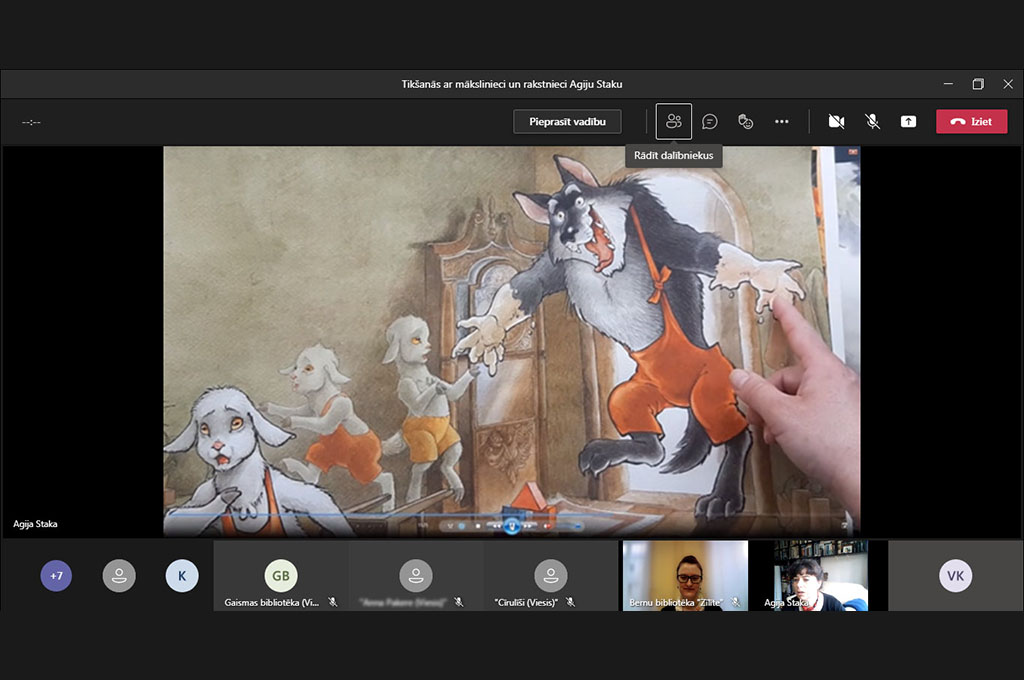Click the muted mic icon beside the blurred guest name
1024x680 pixels.
point(459,602)
